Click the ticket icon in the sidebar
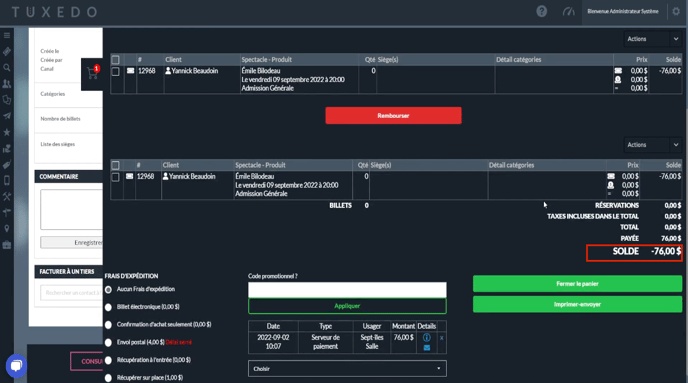This screenshot has height=383, width=688. click(7, 52)
